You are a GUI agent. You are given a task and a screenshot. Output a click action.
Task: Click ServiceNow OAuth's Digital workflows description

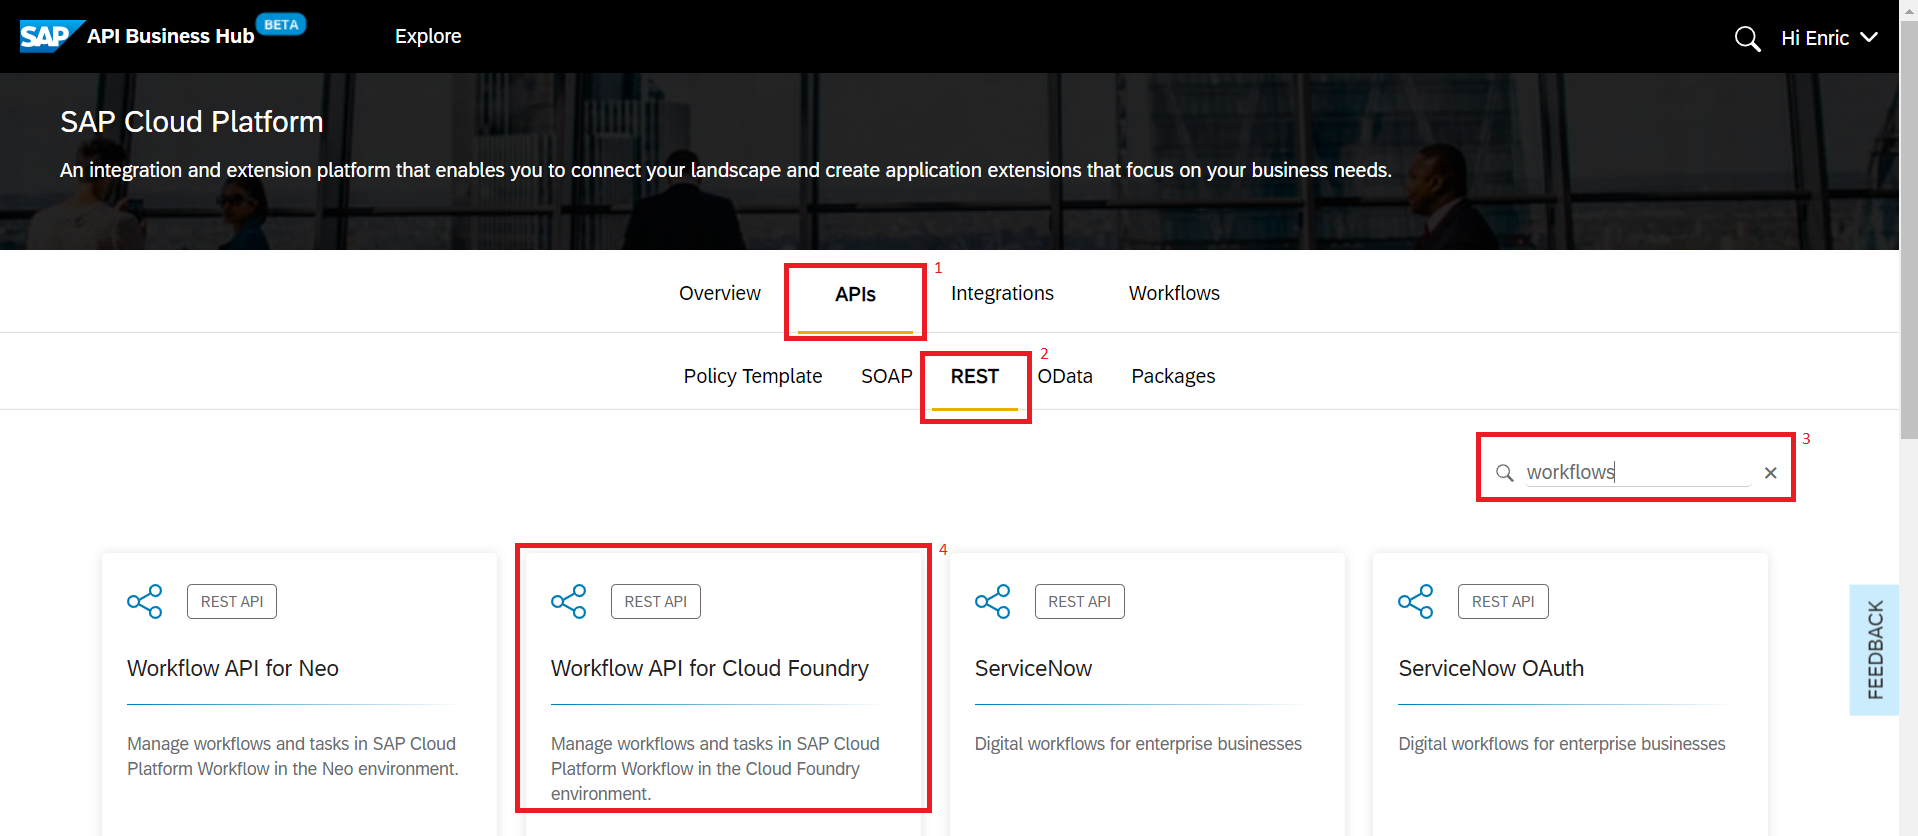click(x=1562, y=744)
